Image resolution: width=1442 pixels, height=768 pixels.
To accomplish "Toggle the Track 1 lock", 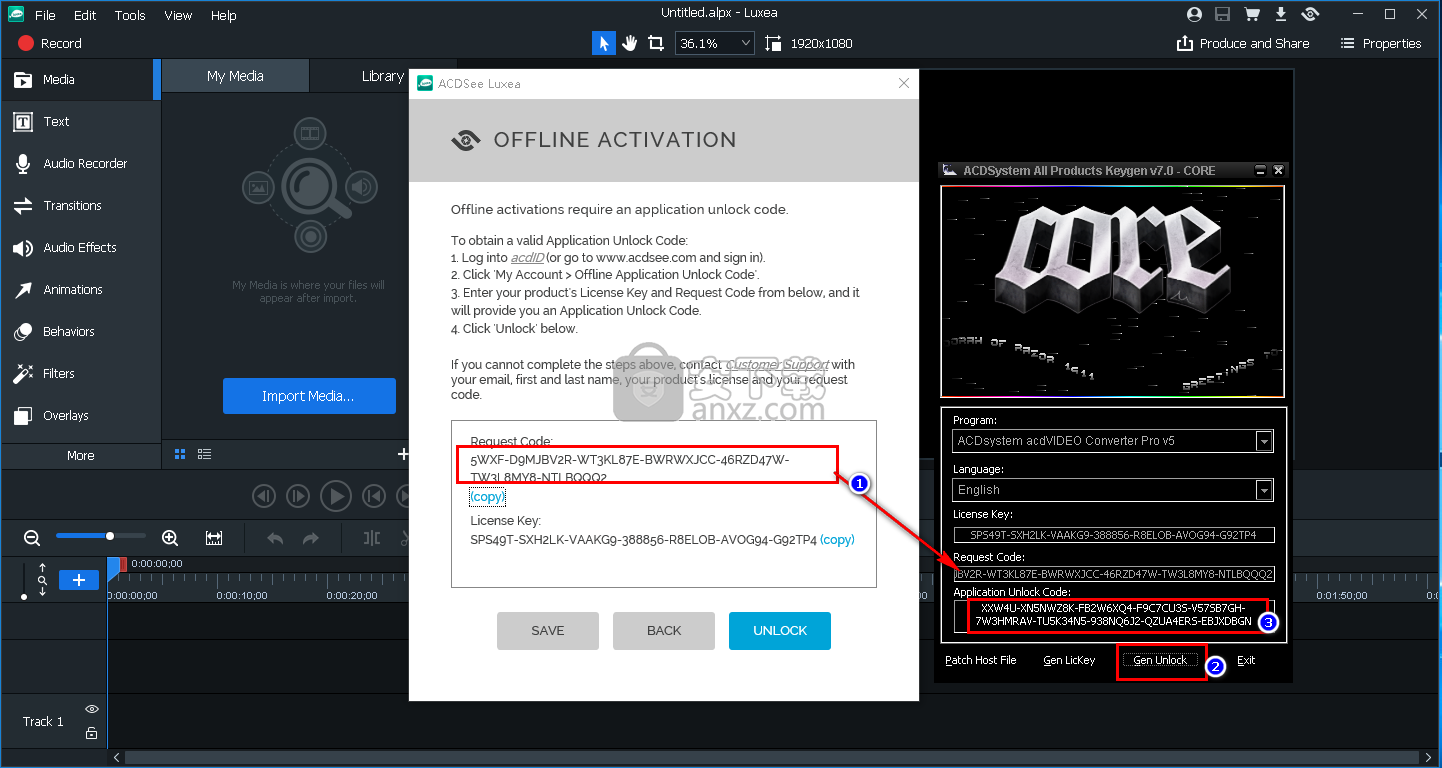I will [x=91, y=733].
